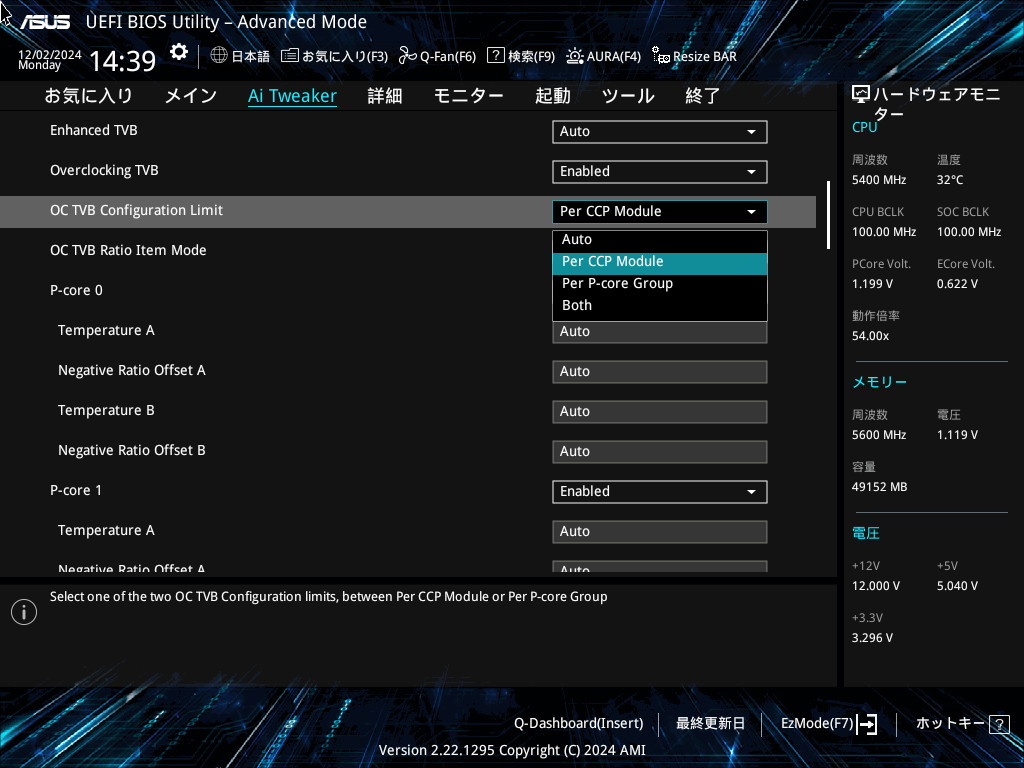Click P-core 0 Temperature B field
The height and width of the screenshot is (768, 1024).
660,411
